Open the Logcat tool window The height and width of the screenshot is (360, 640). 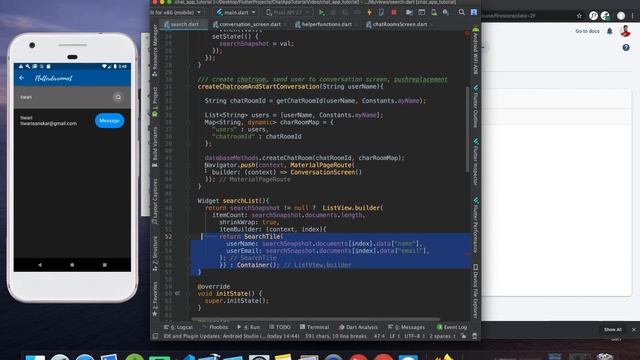point(178,327)
